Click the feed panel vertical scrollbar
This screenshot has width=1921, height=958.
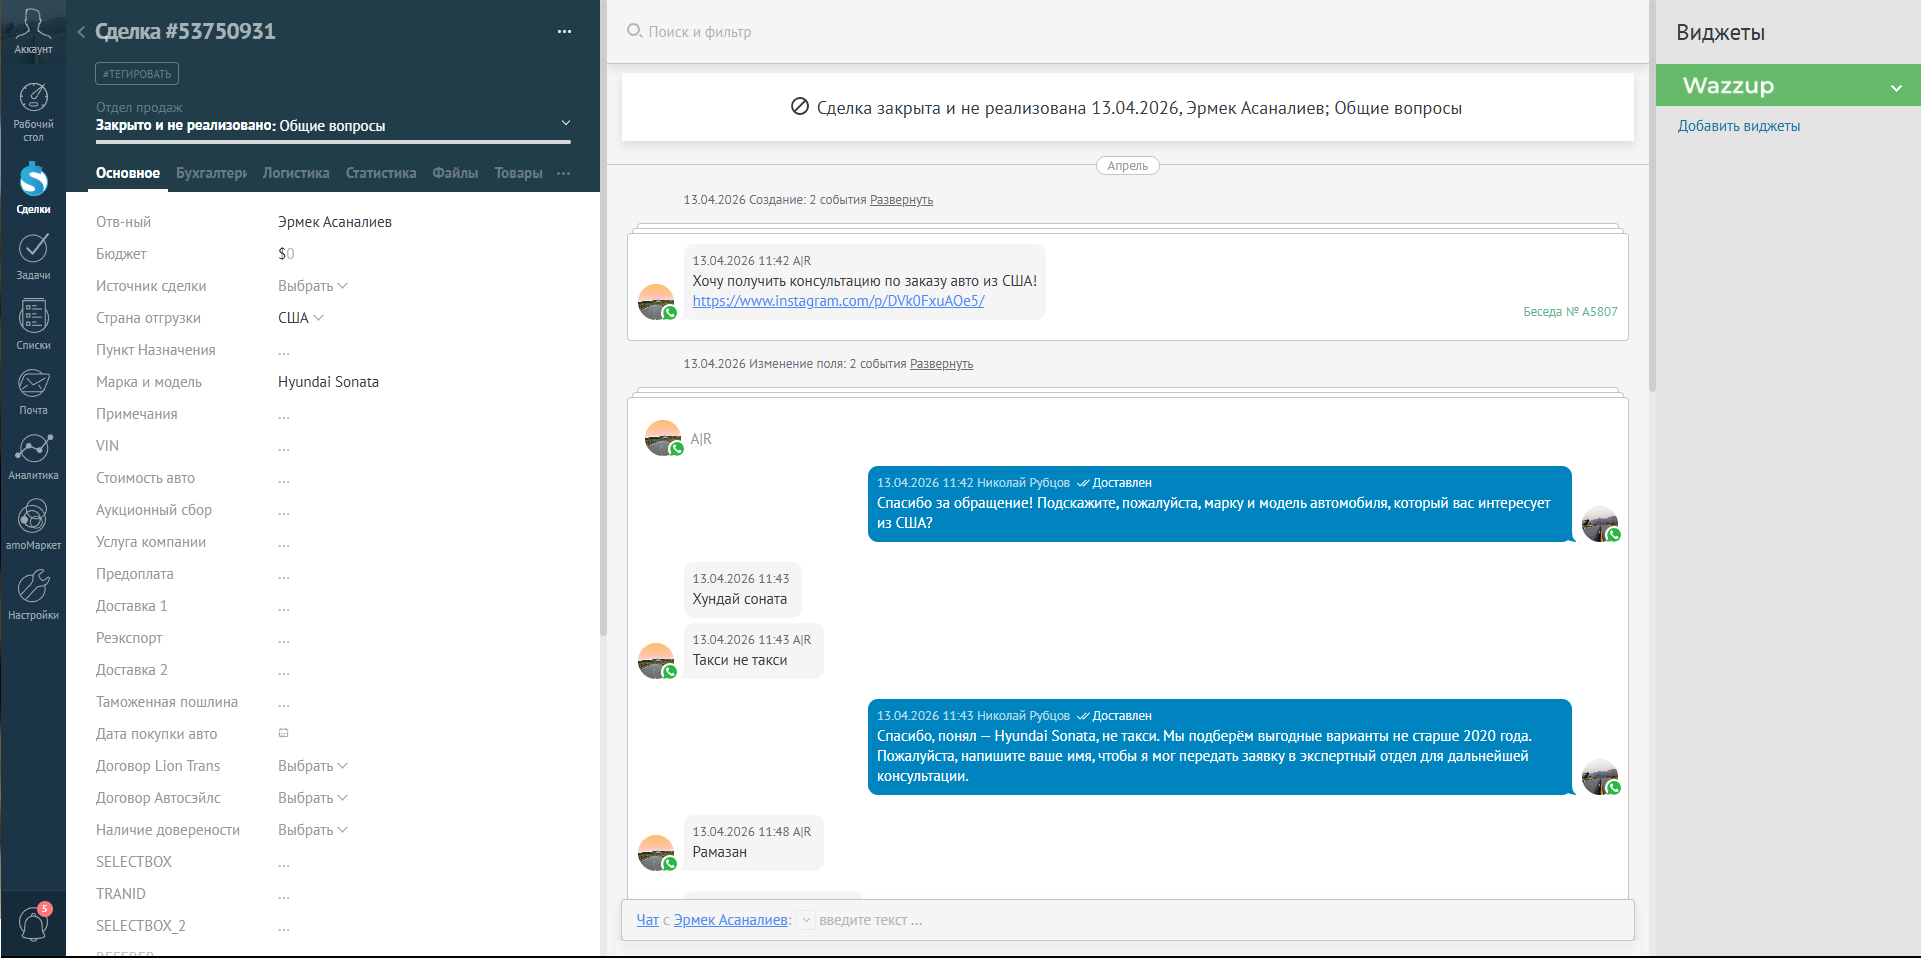[x=1652, y=195]
